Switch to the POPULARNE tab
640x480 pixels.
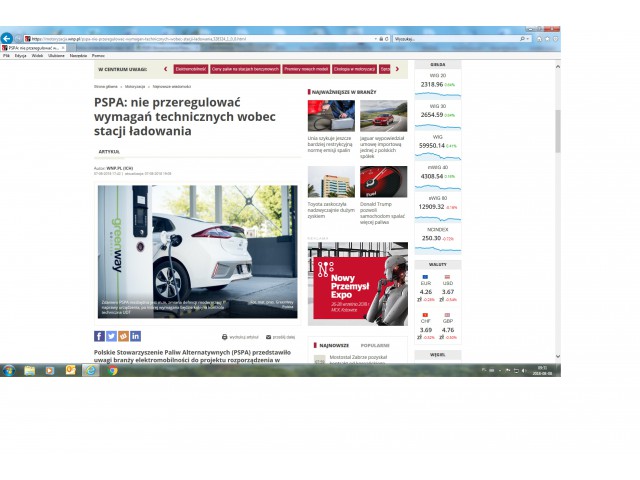click(375, 345)
